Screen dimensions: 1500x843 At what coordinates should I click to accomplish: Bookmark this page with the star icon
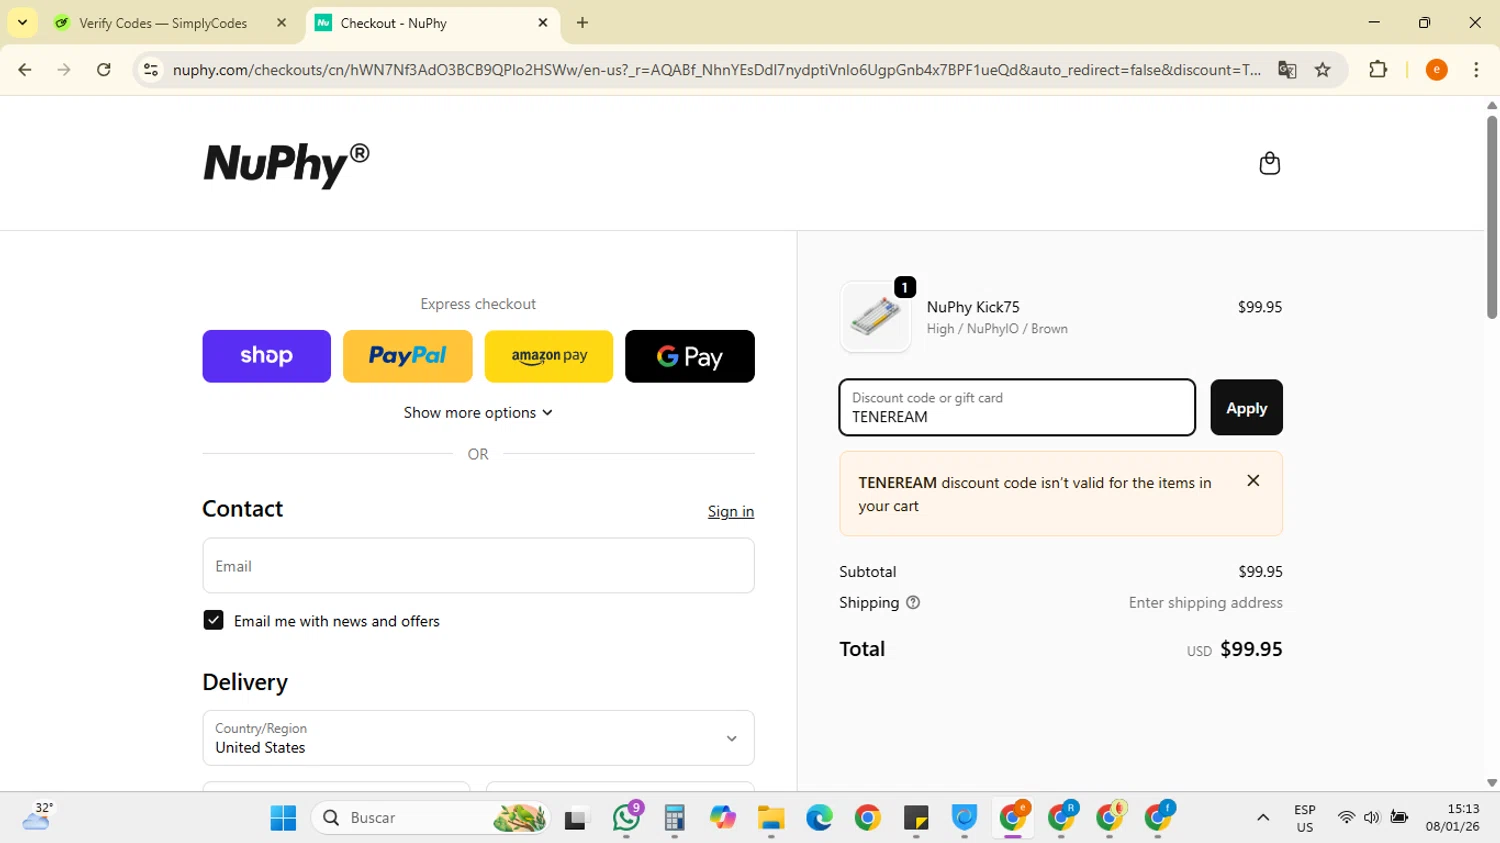pyautogui.click(x=1323, y=70)
